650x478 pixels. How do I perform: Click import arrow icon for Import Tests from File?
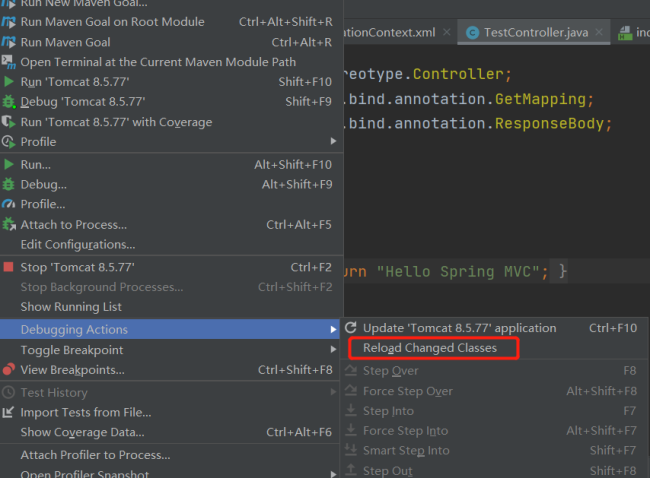click(x=8, y=412)
